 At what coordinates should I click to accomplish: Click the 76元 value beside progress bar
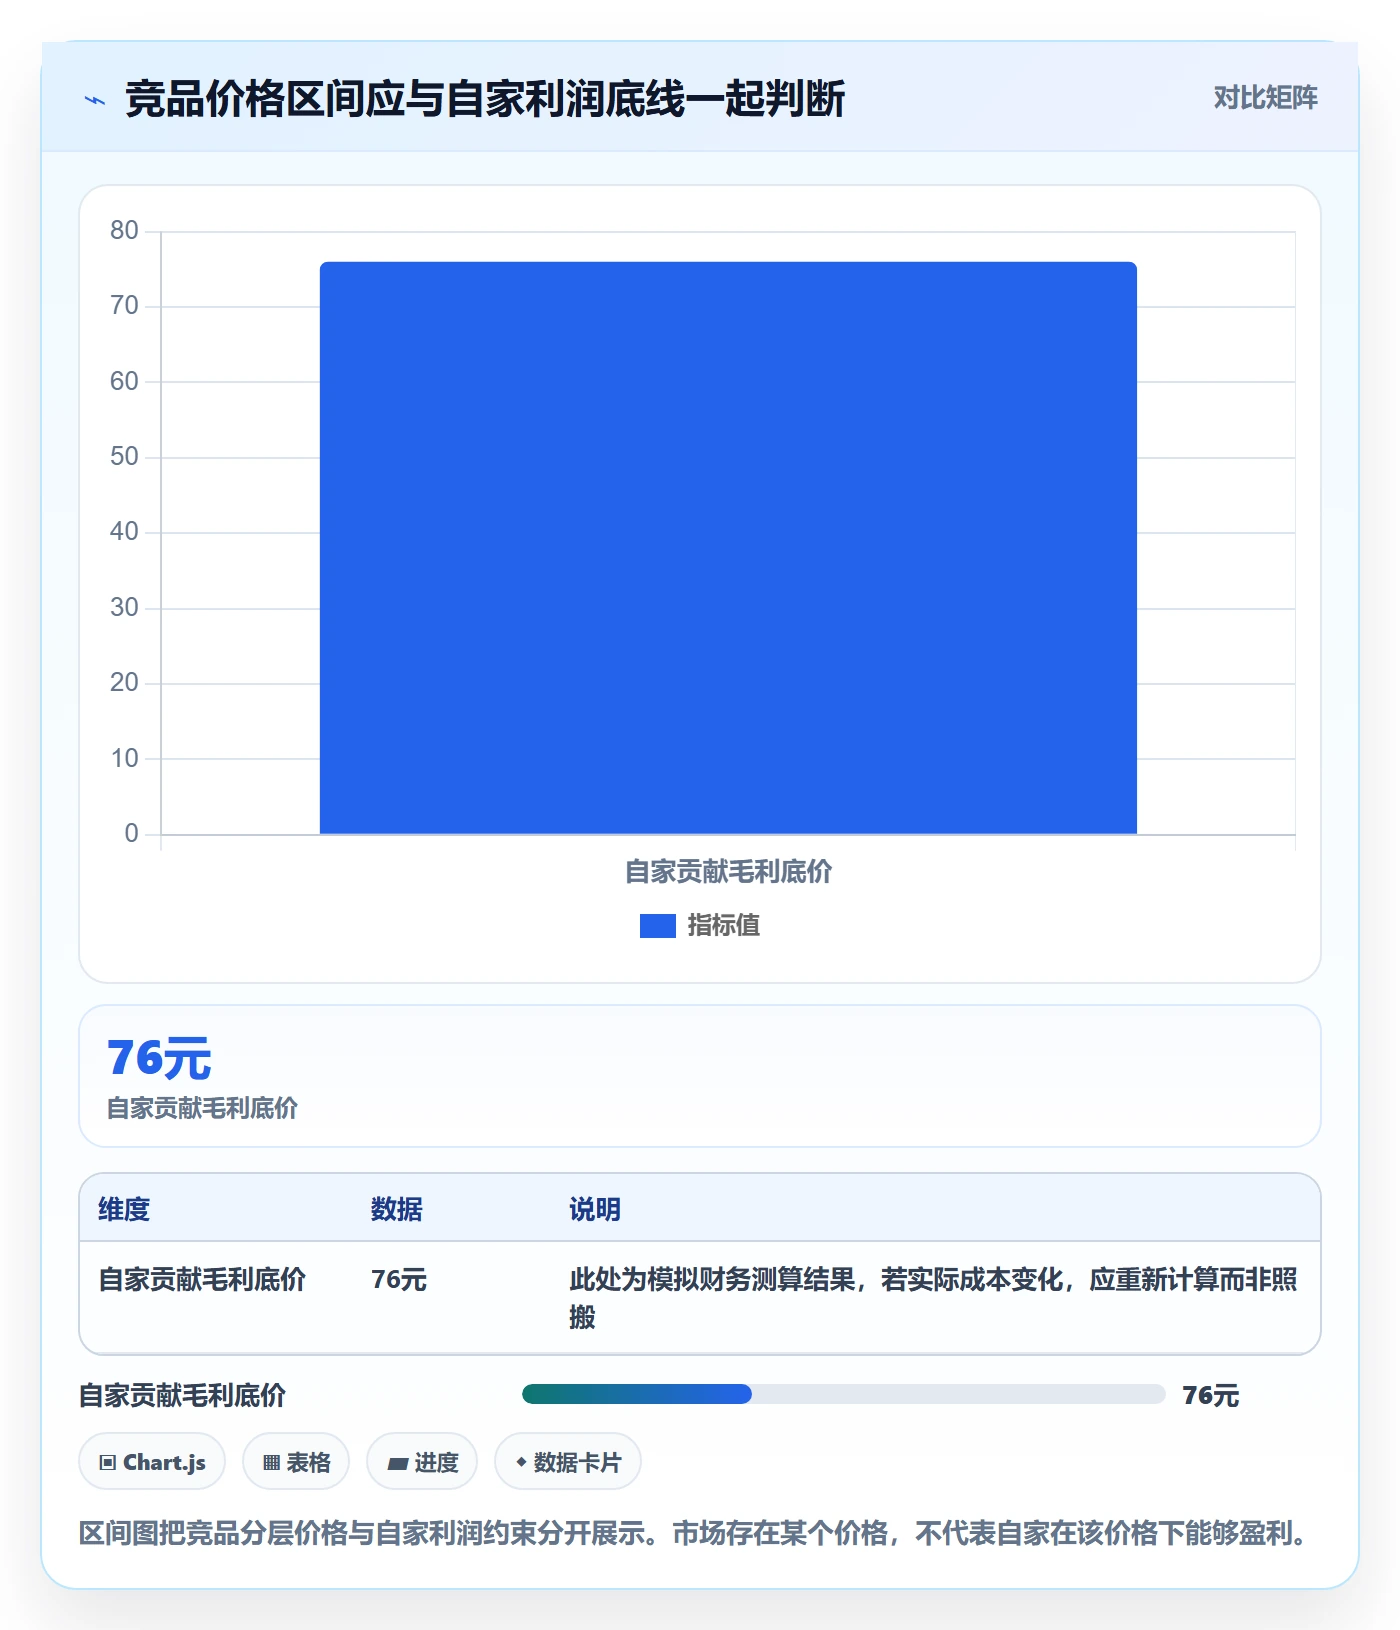tap(1211, 1396)
